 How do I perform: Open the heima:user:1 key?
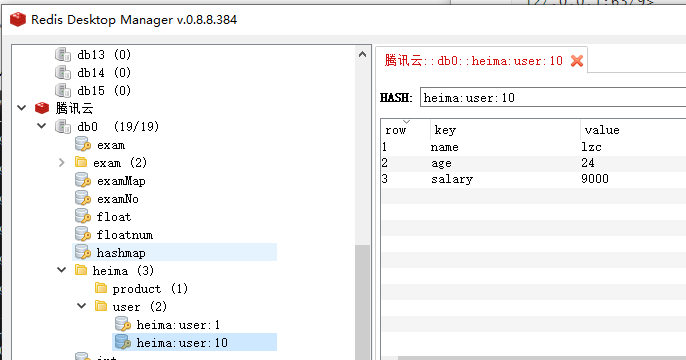(178, 325)
